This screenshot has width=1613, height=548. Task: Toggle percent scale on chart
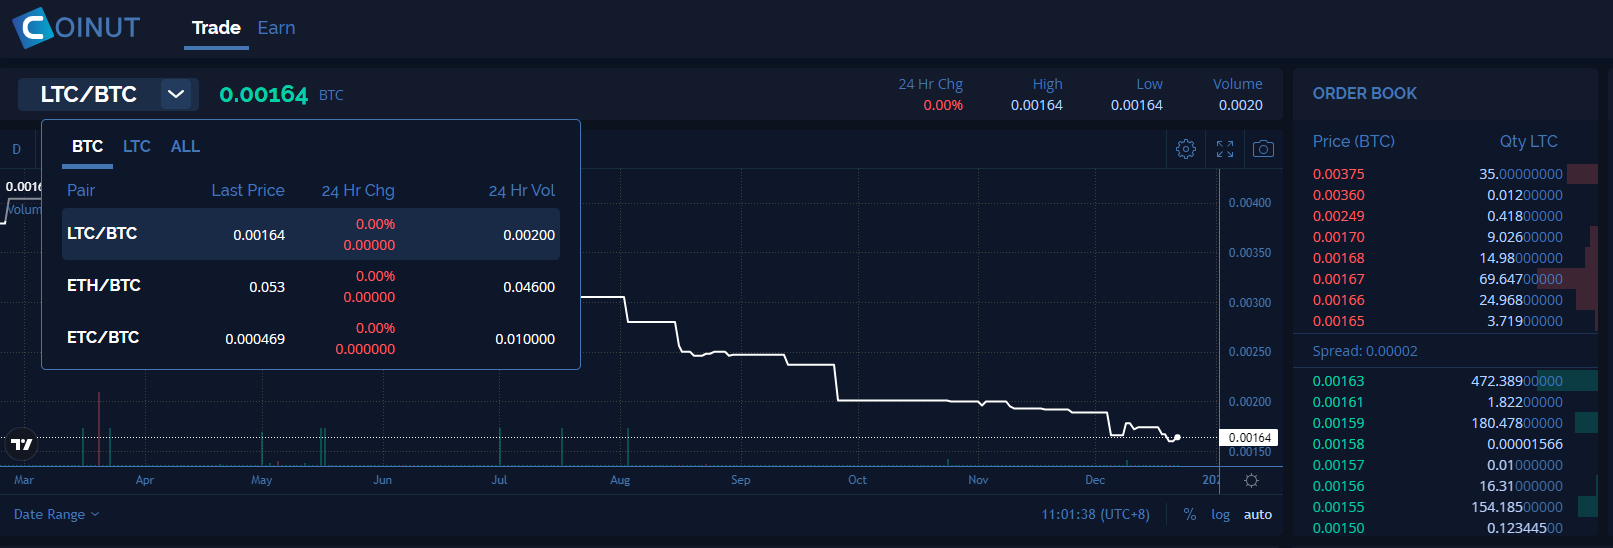click(x=1190, y=514)
